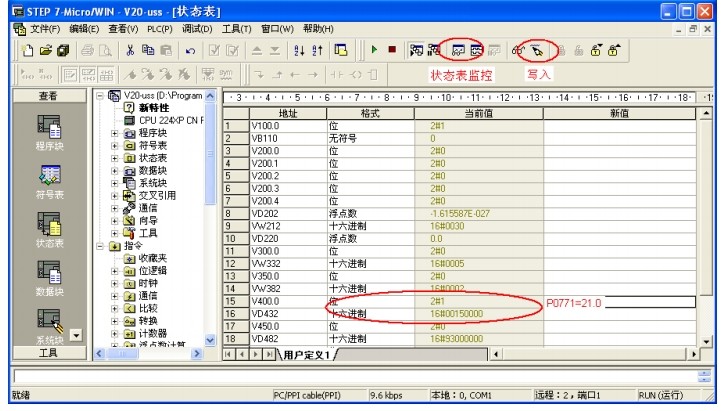Toggle chart status table monitoring
Screen dimensions: 726x411
(x=458, y=50)
